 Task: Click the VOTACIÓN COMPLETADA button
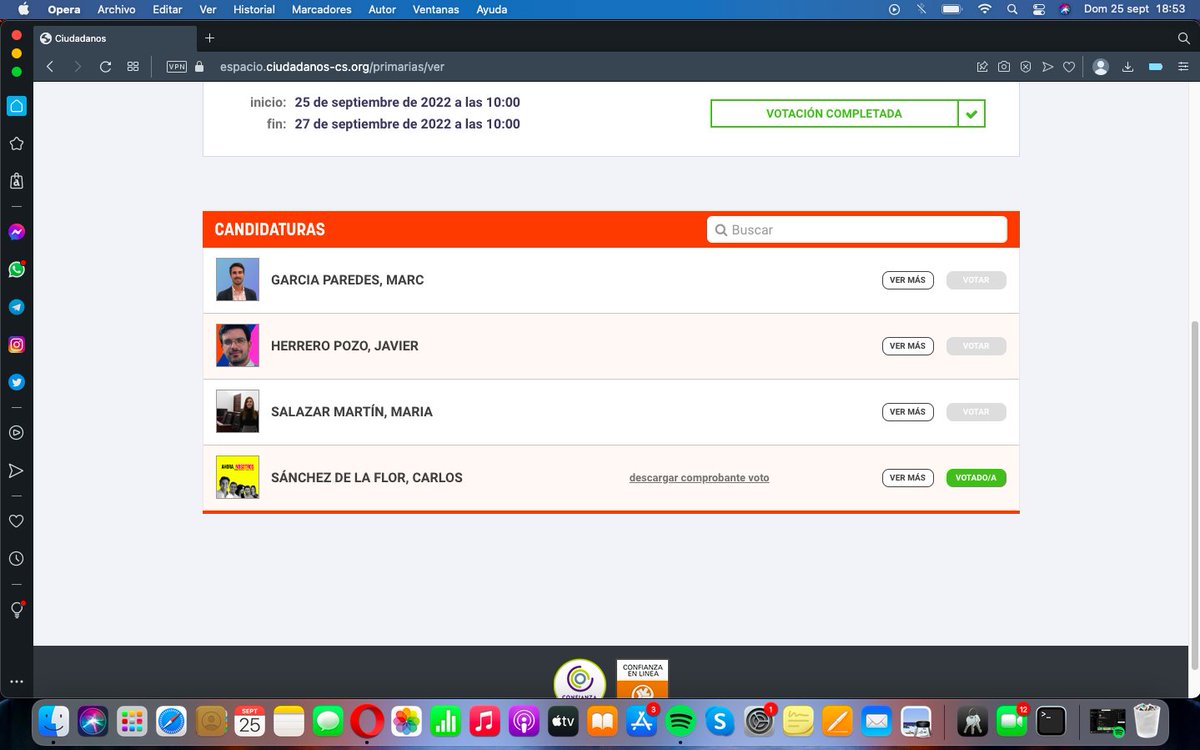[x=848, y=114]
